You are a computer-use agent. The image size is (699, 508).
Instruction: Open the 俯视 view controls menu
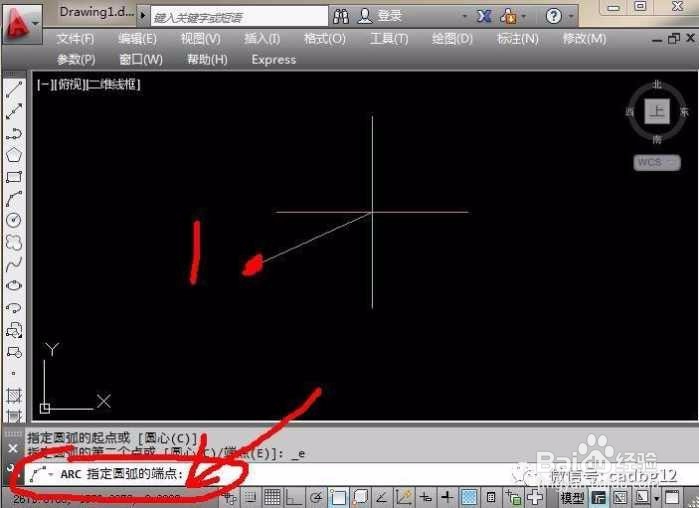point(70,84)
